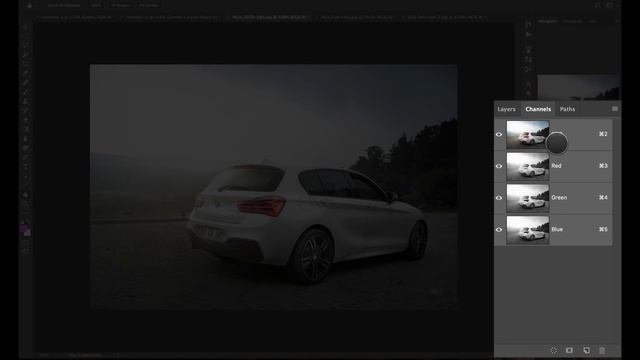Image resolution: width=640 pixels, height=360 pixels.
Task: Select the Channels tab
Action: [538, 109]
